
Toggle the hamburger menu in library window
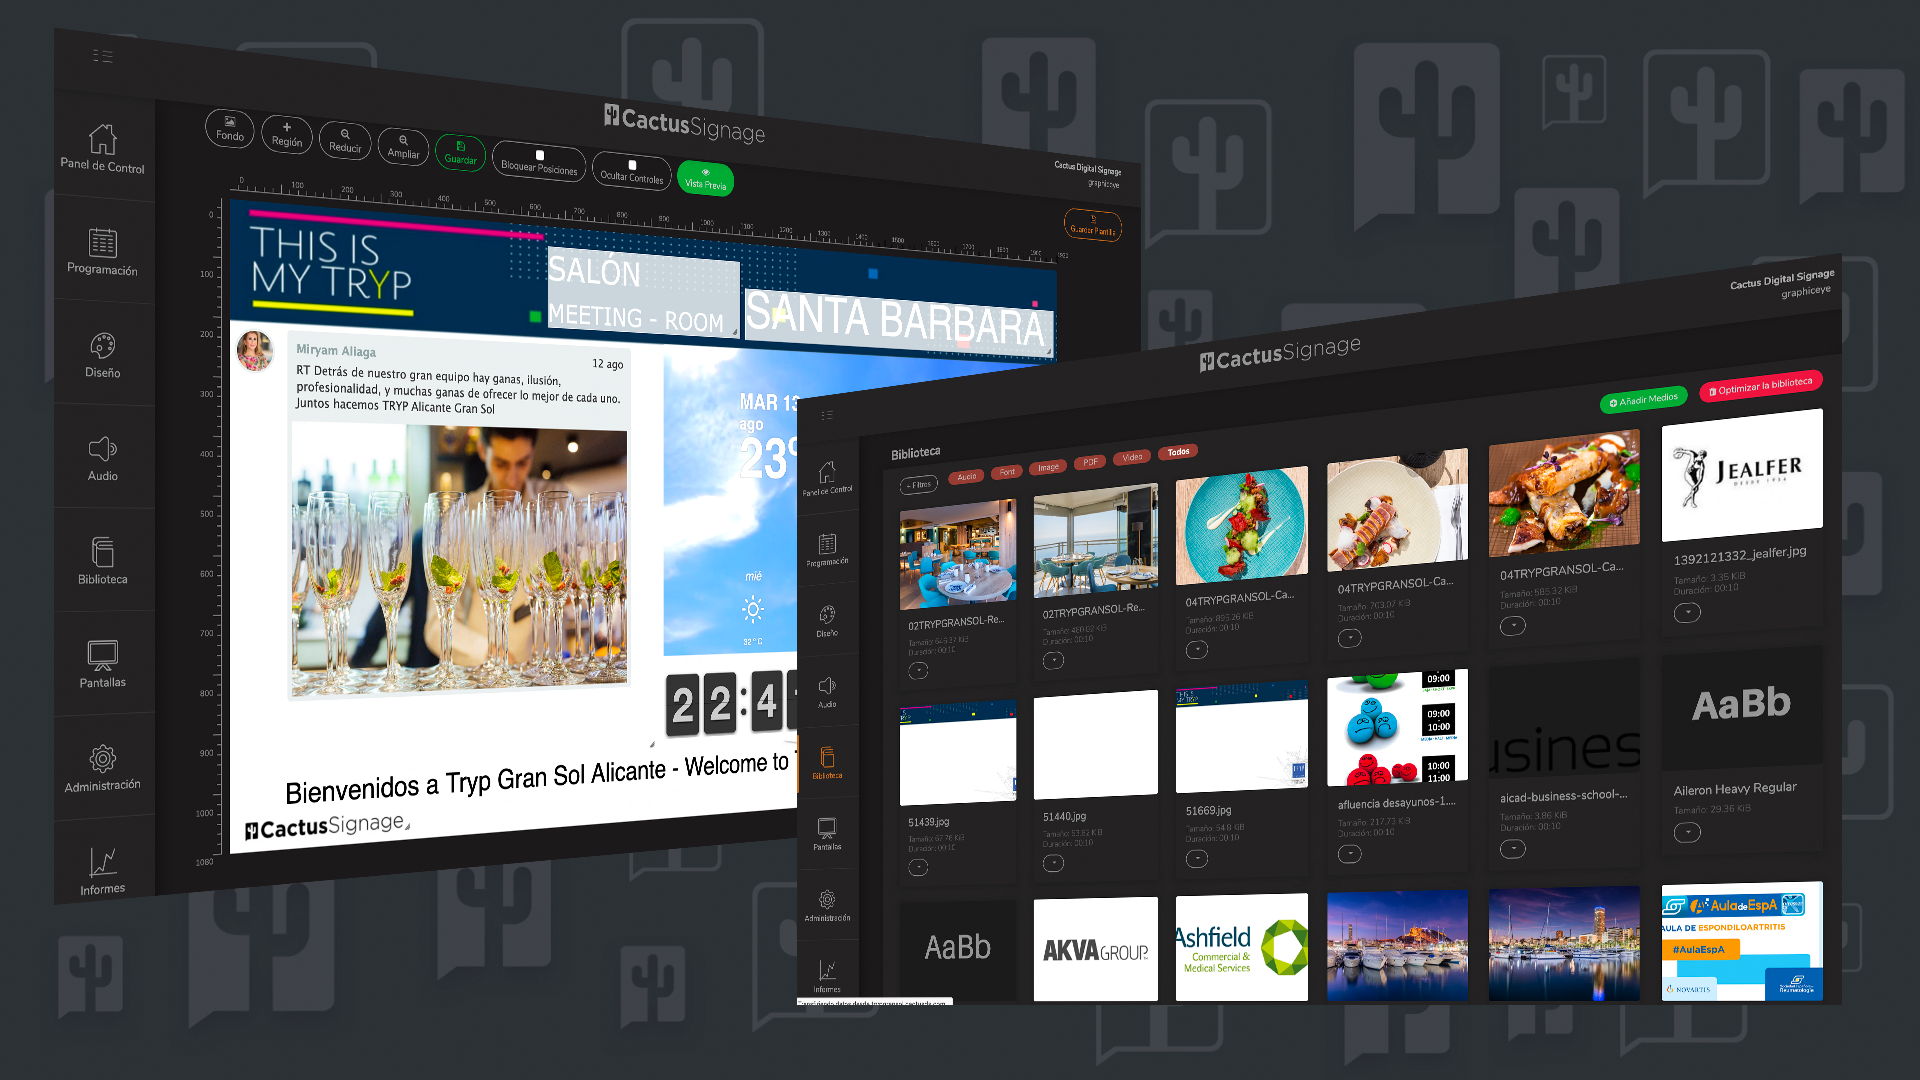pos(827,415)
